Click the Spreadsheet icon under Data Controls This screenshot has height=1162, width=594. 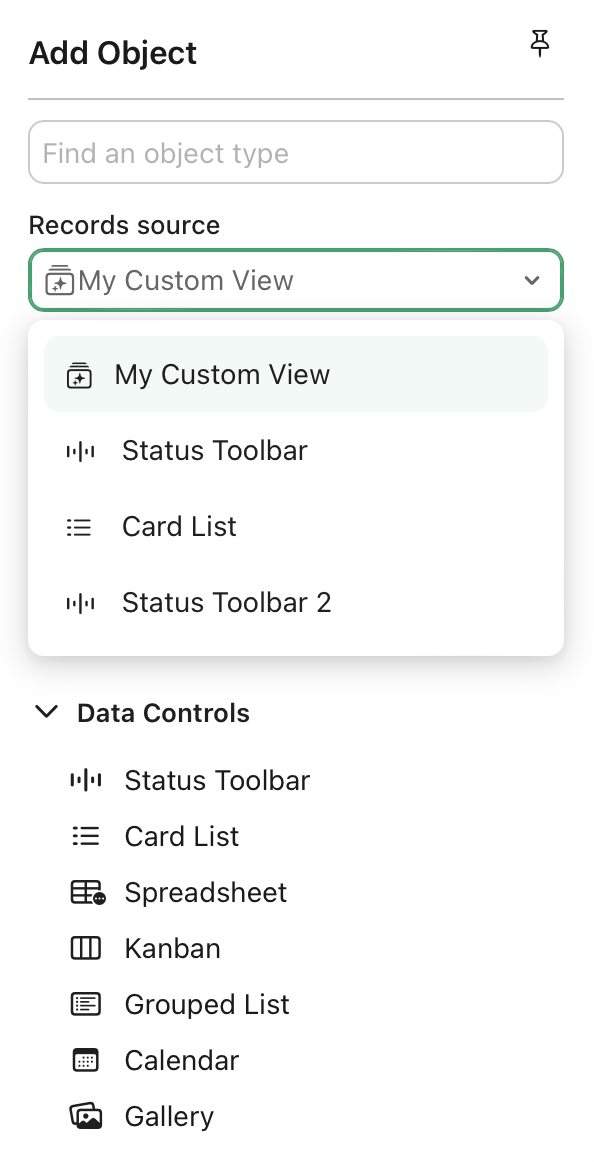point(86,892)
